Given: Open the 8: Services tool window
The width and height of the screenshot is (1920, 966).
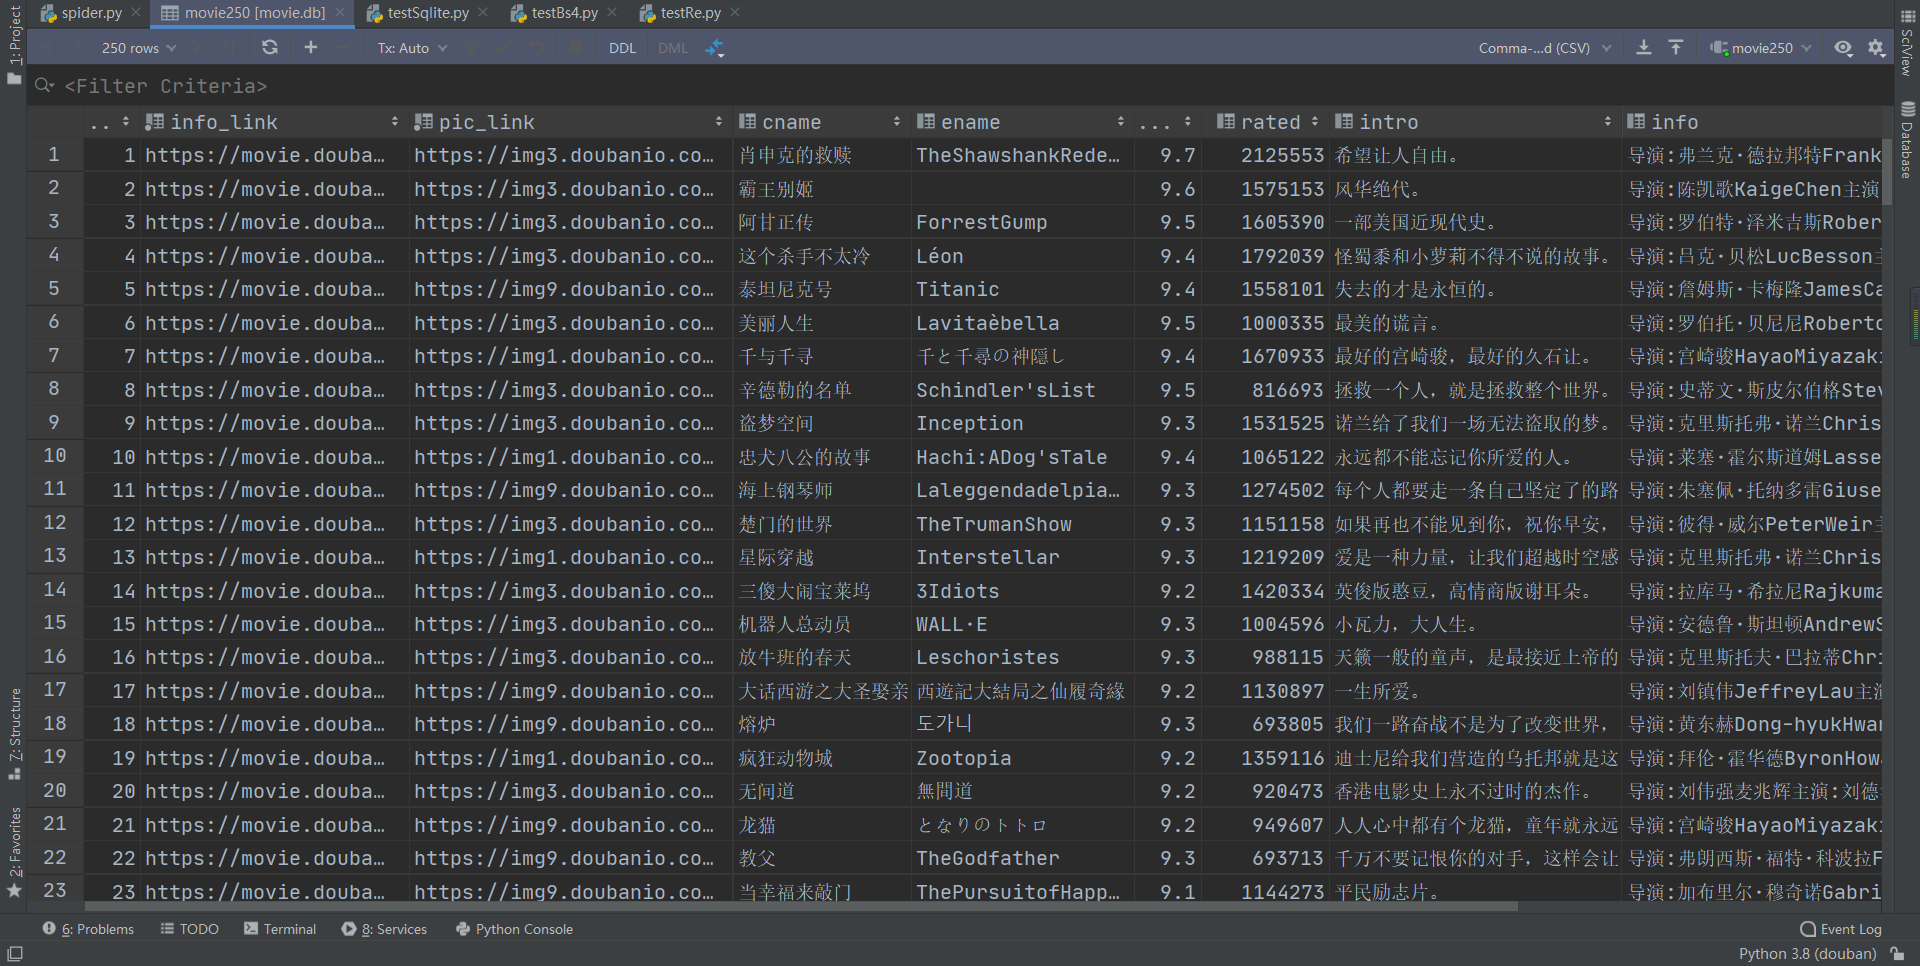Looking at the screenshot, I should click(x=384, y=929).
